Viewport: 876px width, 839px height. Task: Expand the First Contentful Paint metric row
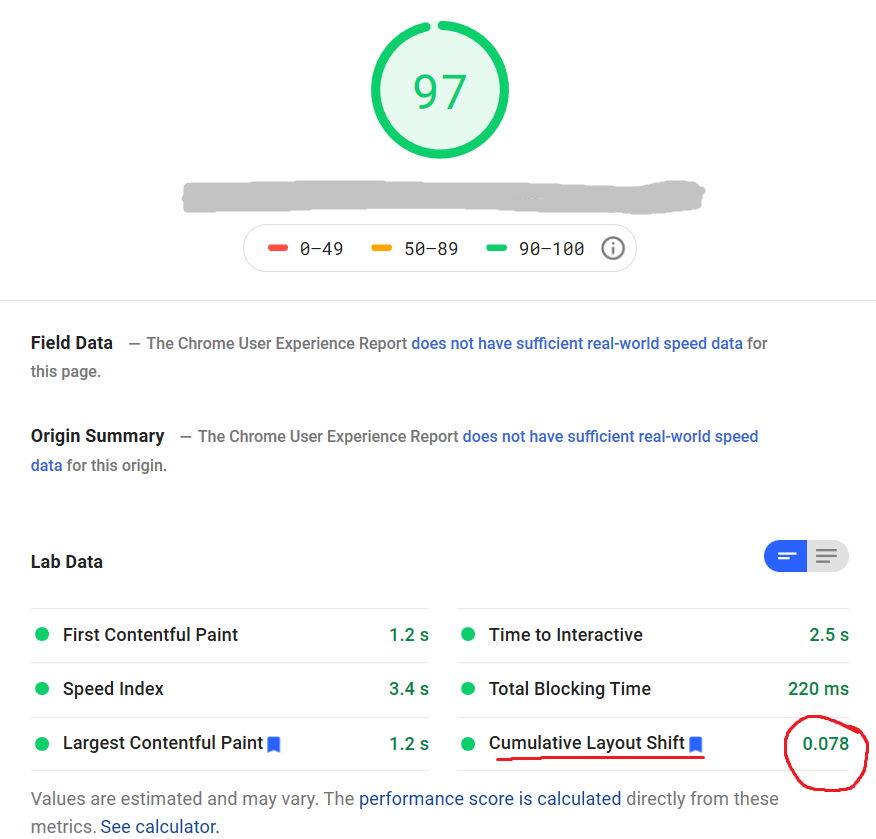pyautogui.click(x=150, y=634)
